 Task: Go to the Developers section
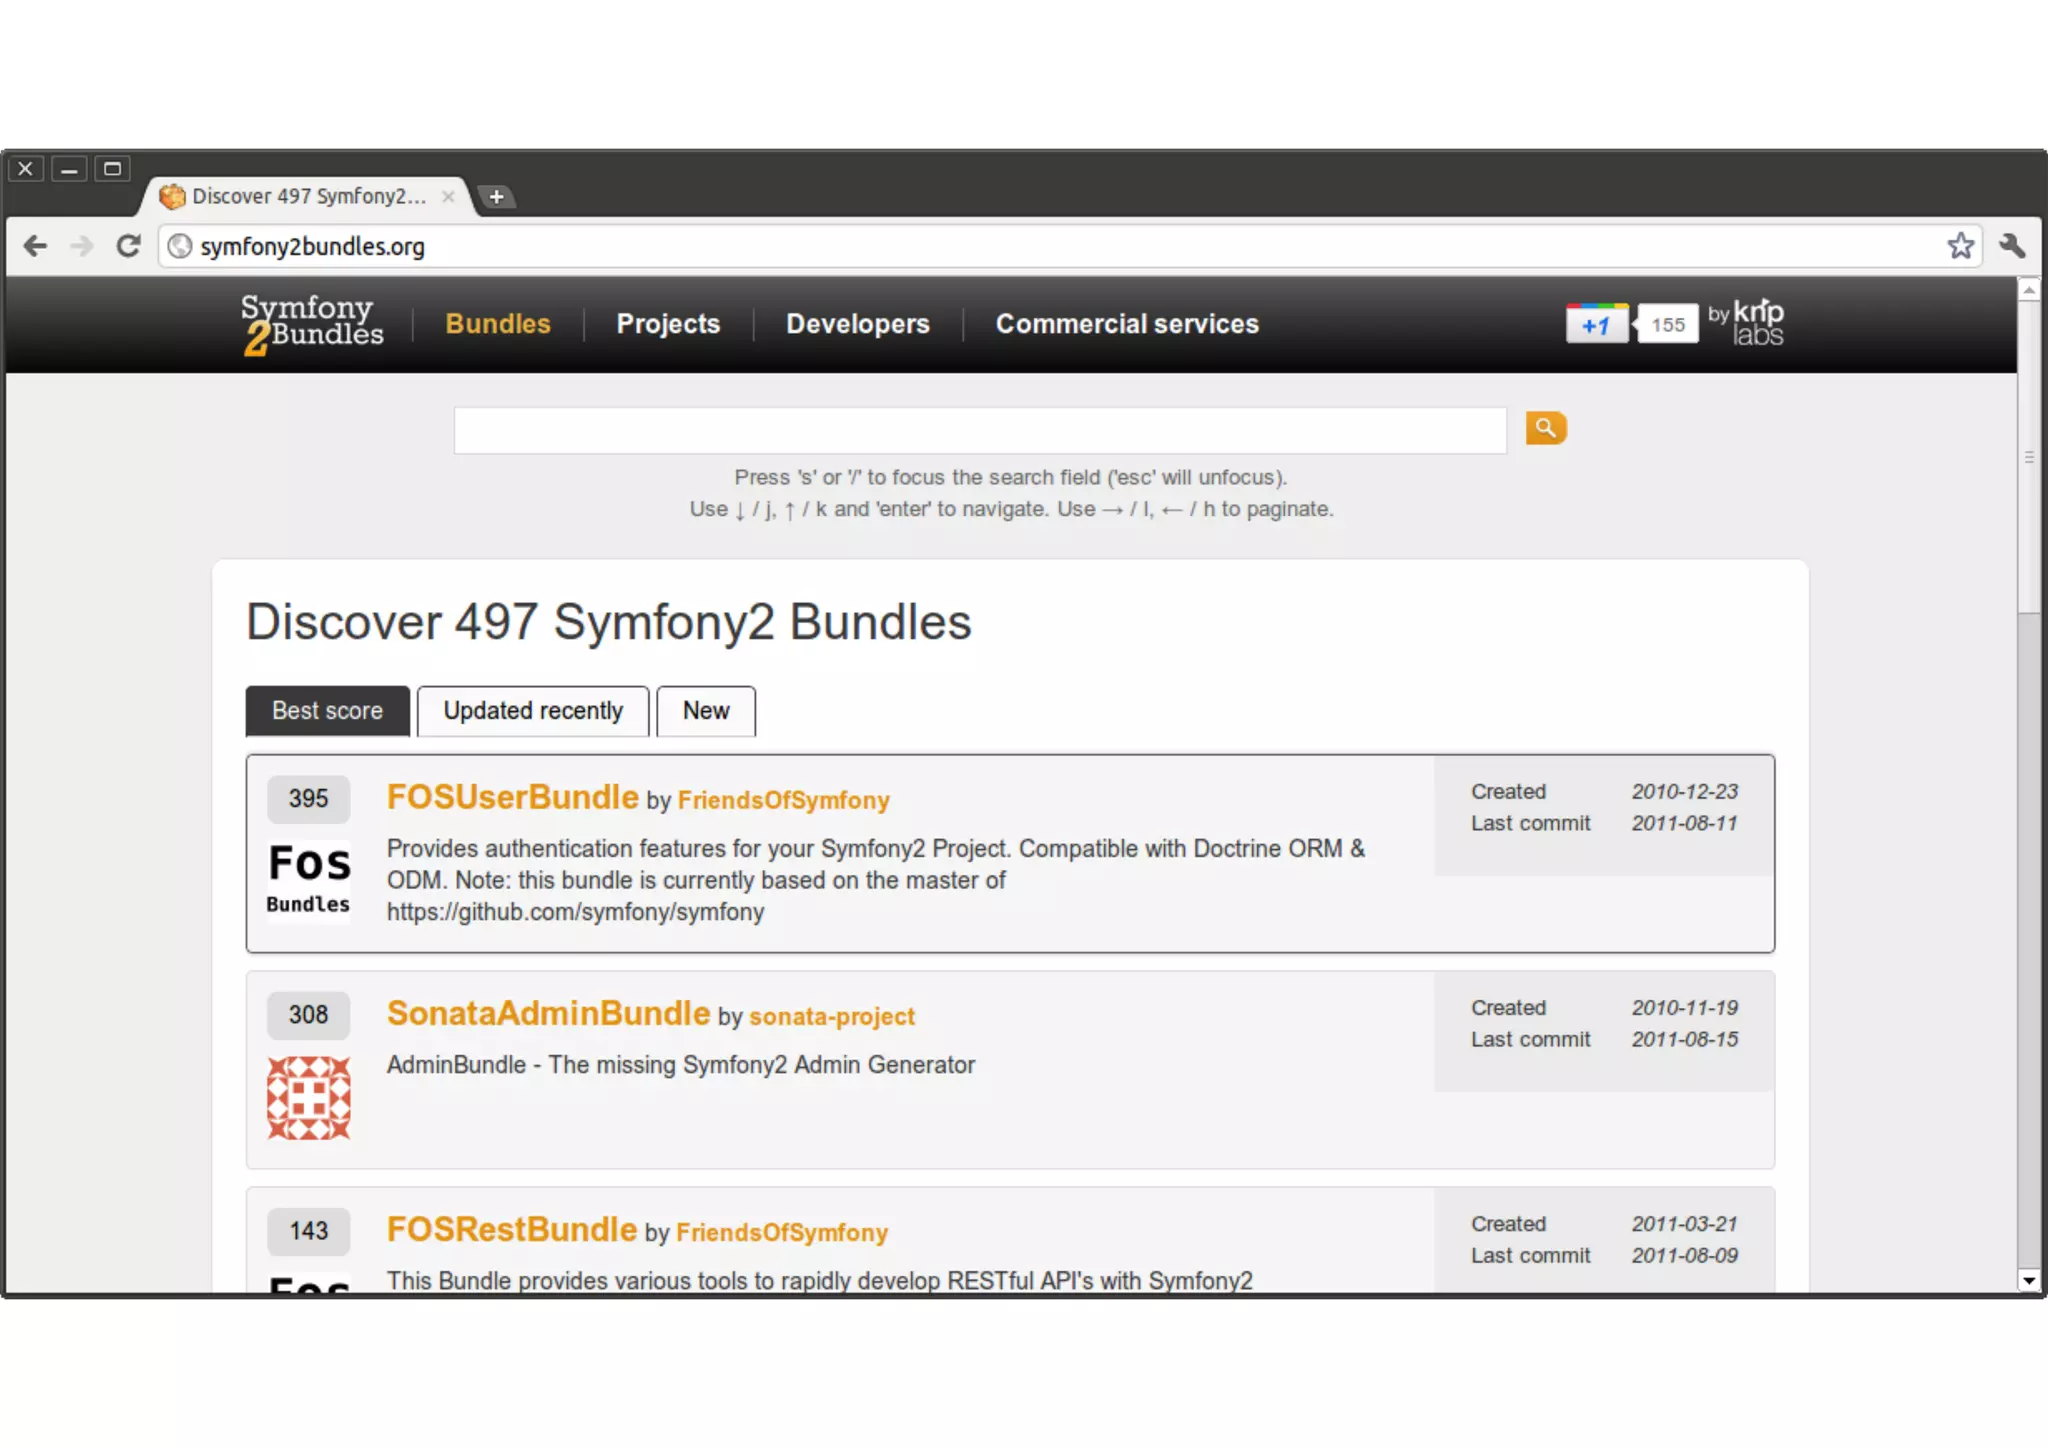coord(857,324)
